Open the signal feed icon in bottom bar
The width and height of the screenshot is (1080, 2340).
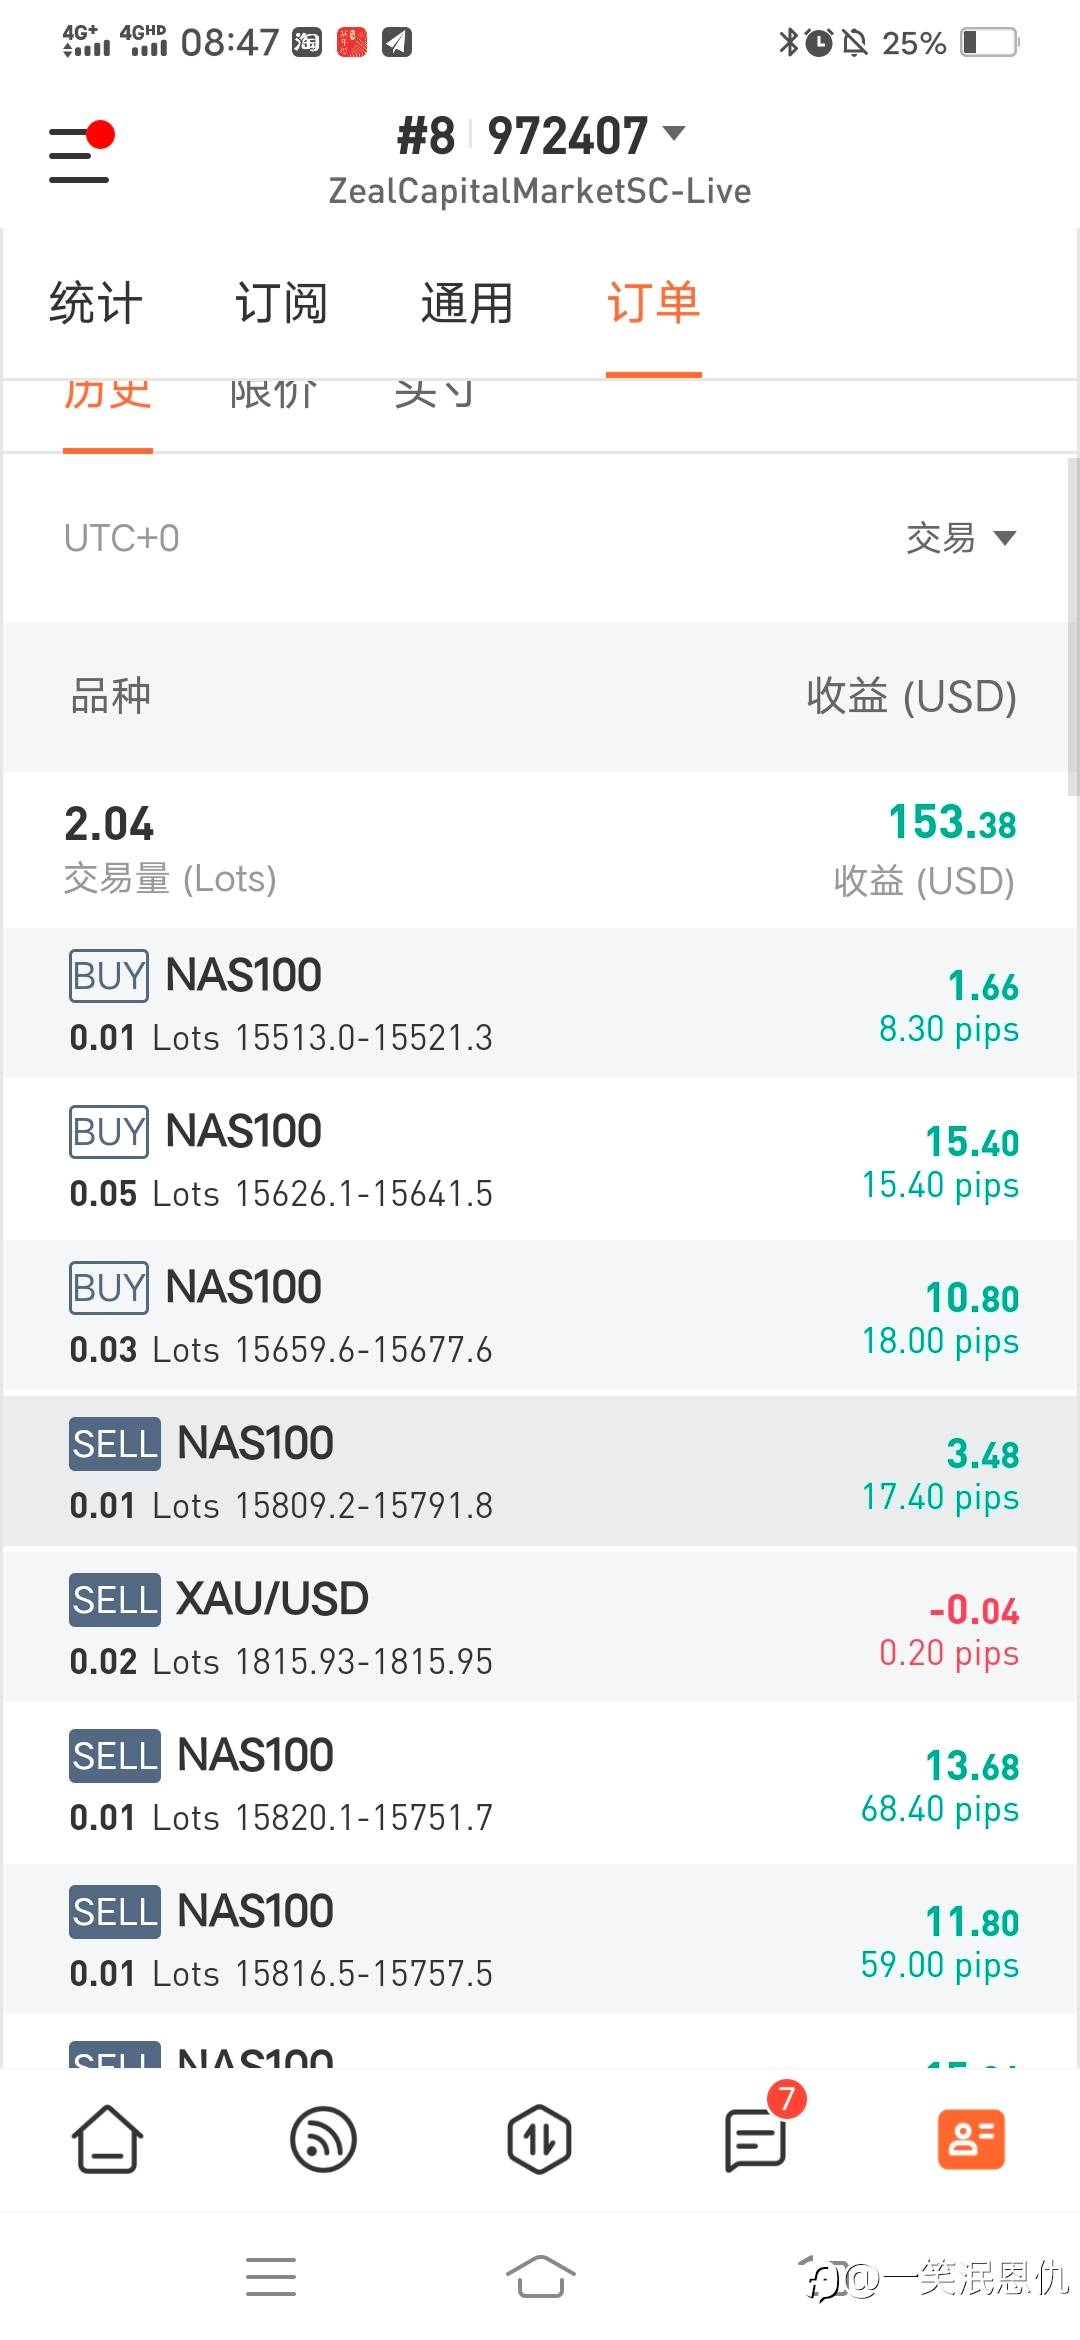pos(322,2139)
